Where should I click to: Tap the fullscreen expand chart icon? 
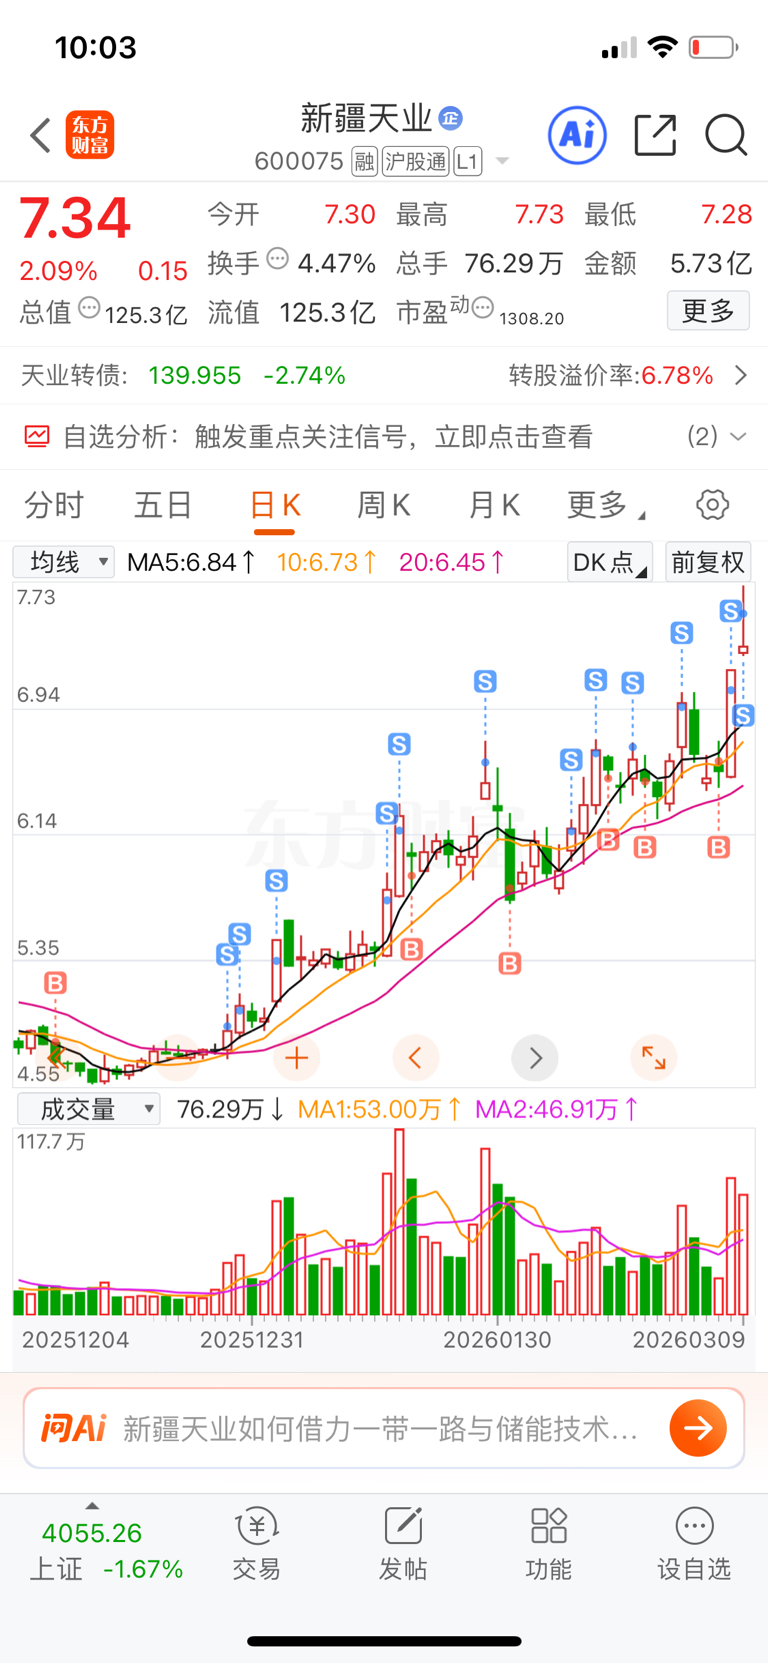click(654, 1058)
